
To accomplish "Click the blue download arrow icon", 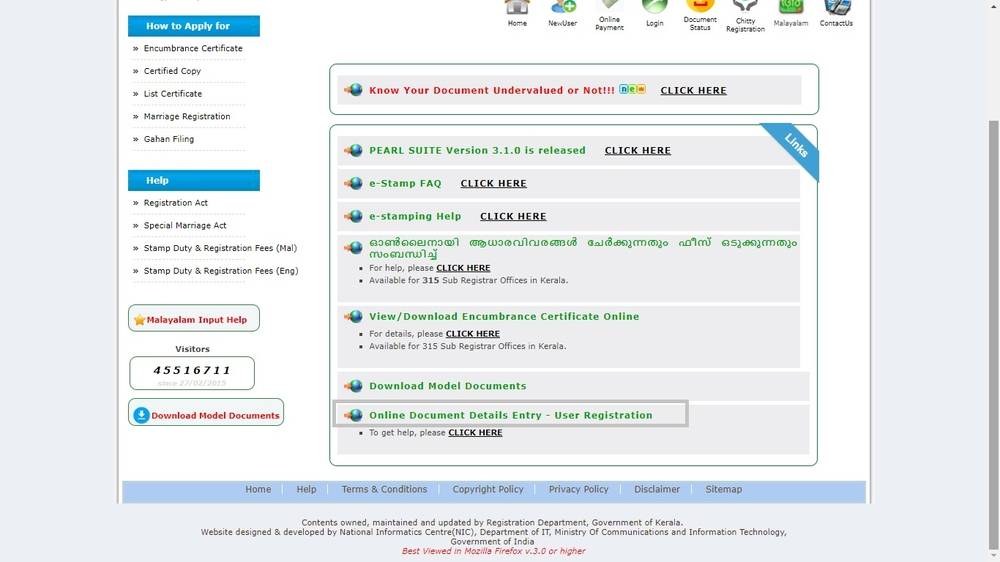I will [x=142, y=415].
